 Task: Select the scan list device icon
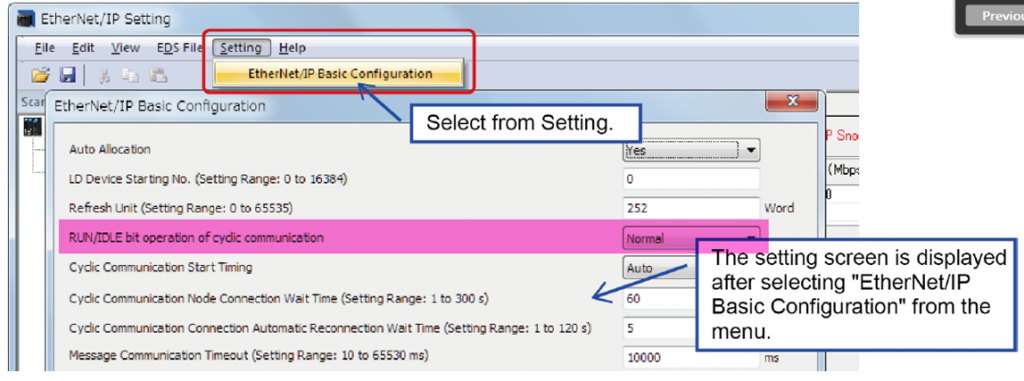tap(32, 127)
